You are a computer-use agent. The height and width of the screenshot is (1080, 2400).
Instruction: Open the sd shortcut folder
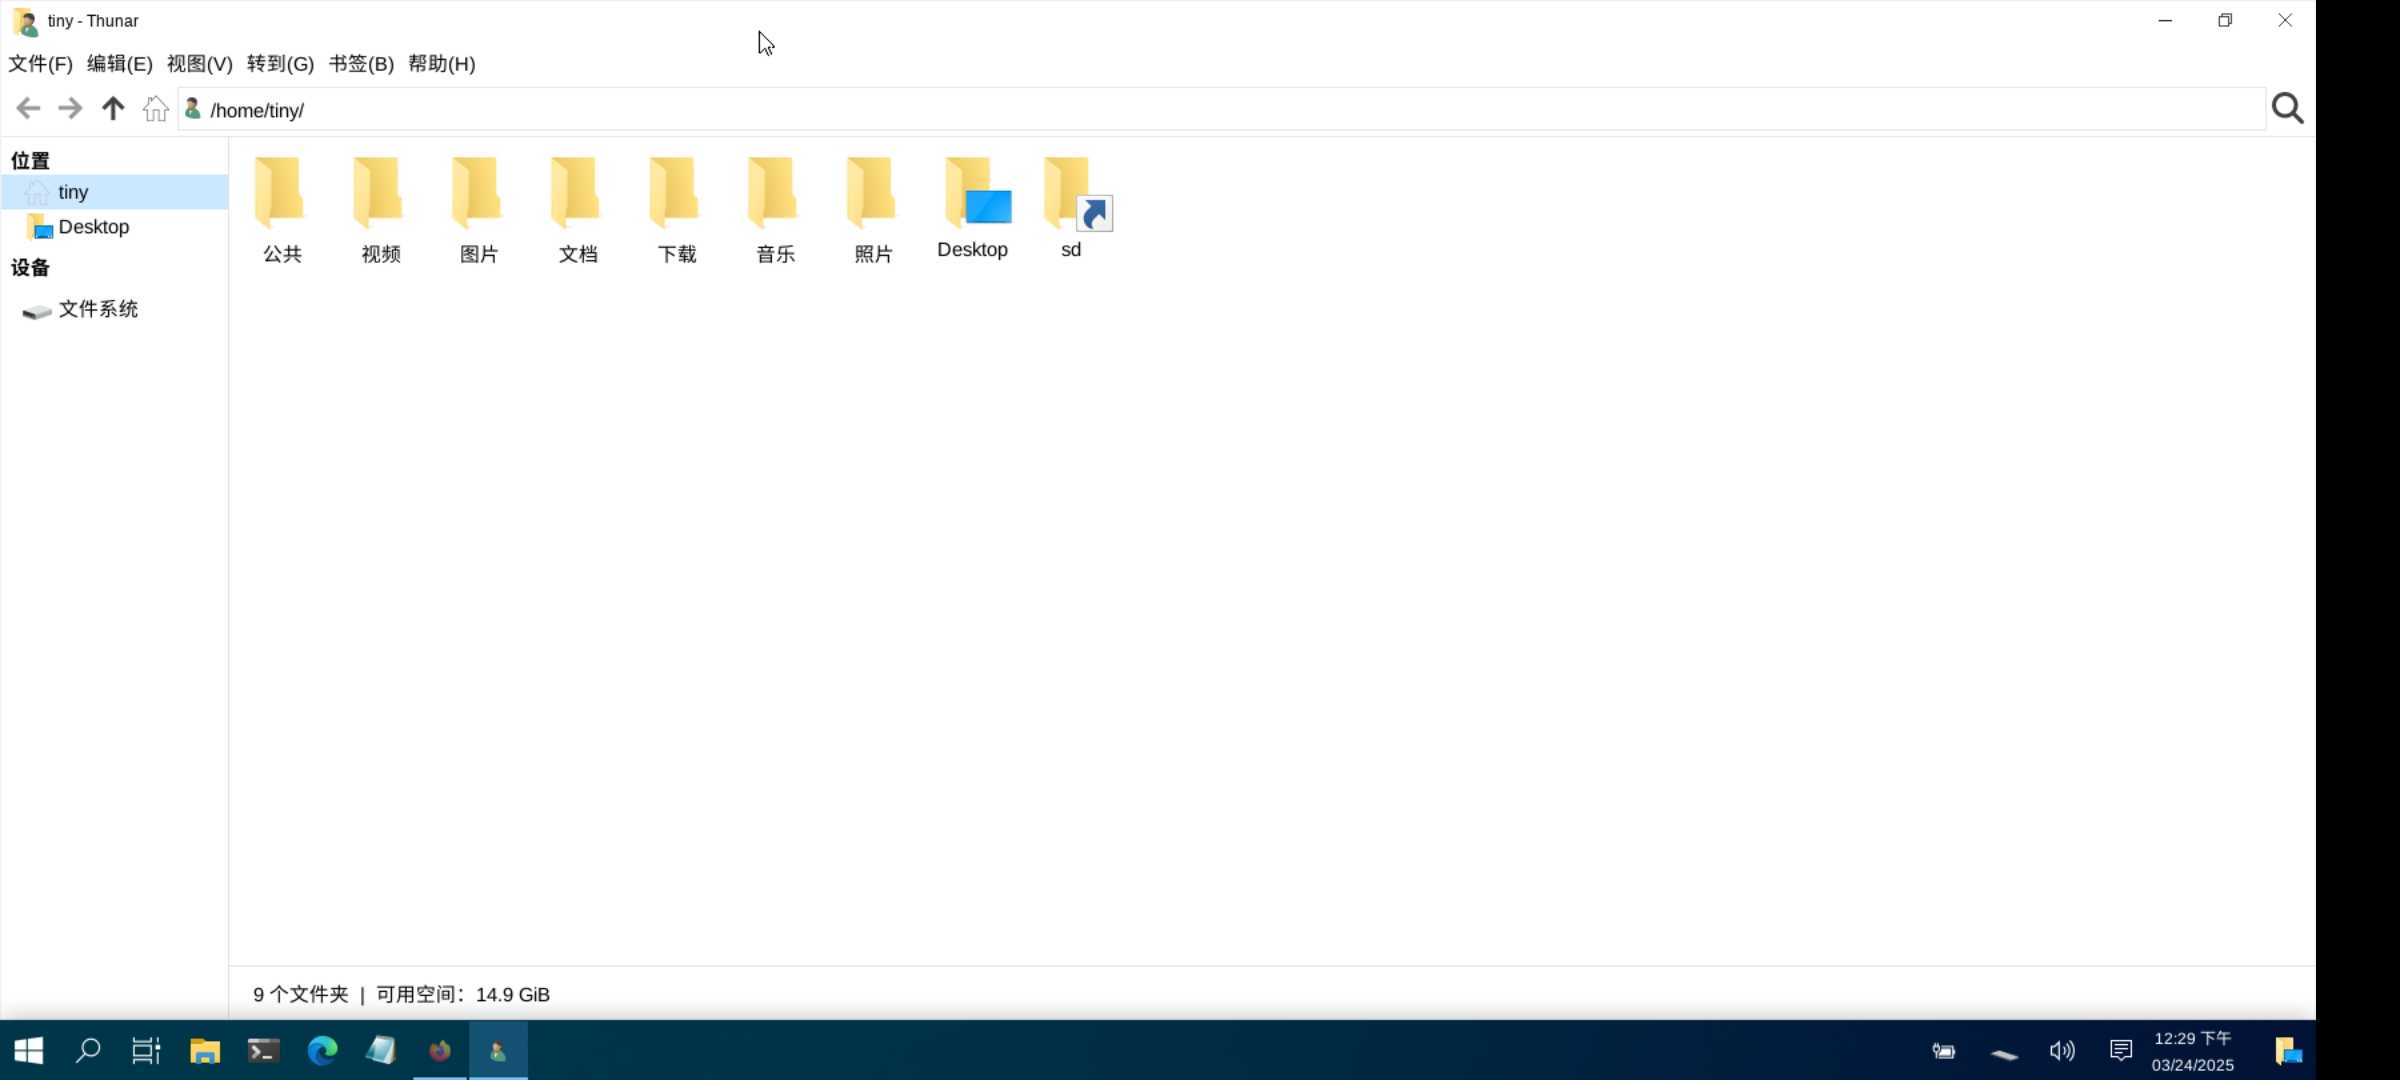click(1070, 200)
